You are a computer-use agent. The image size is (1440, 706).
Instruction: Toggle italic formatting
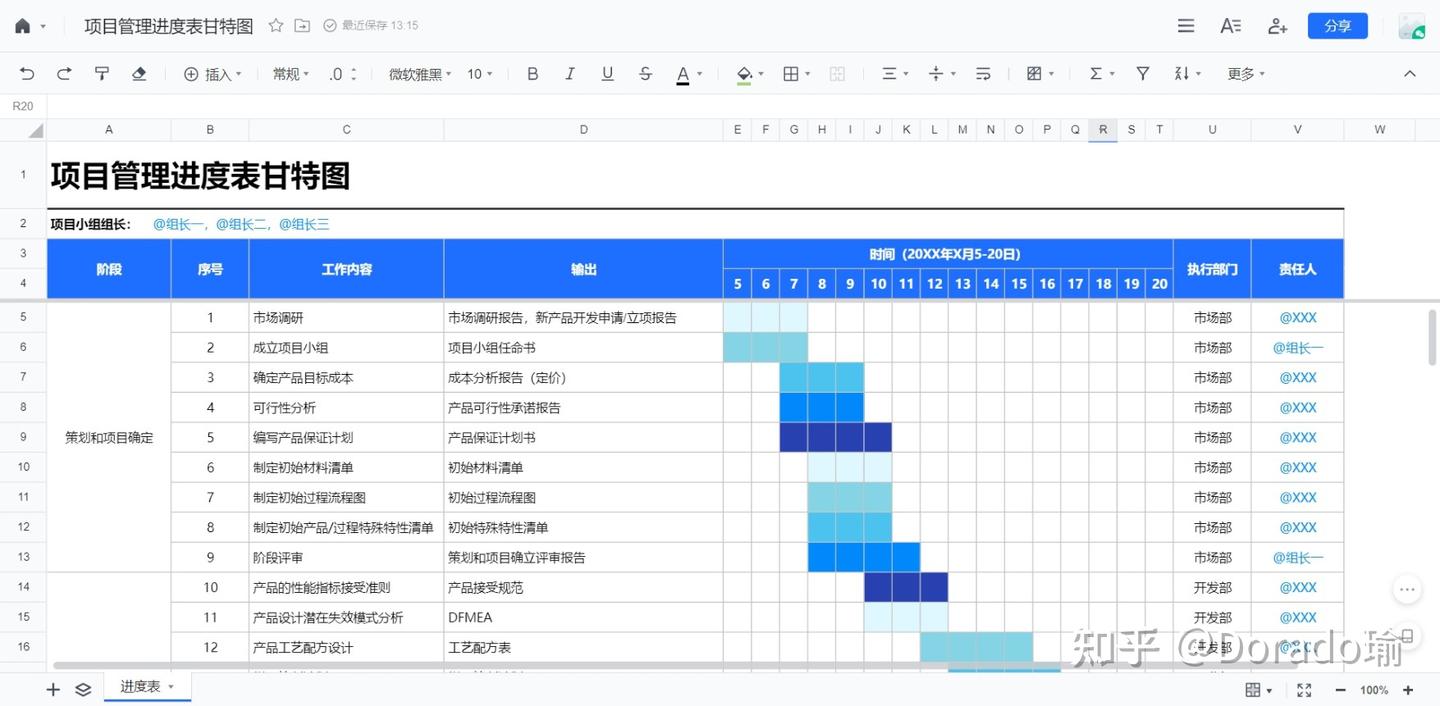click(570, 74)
